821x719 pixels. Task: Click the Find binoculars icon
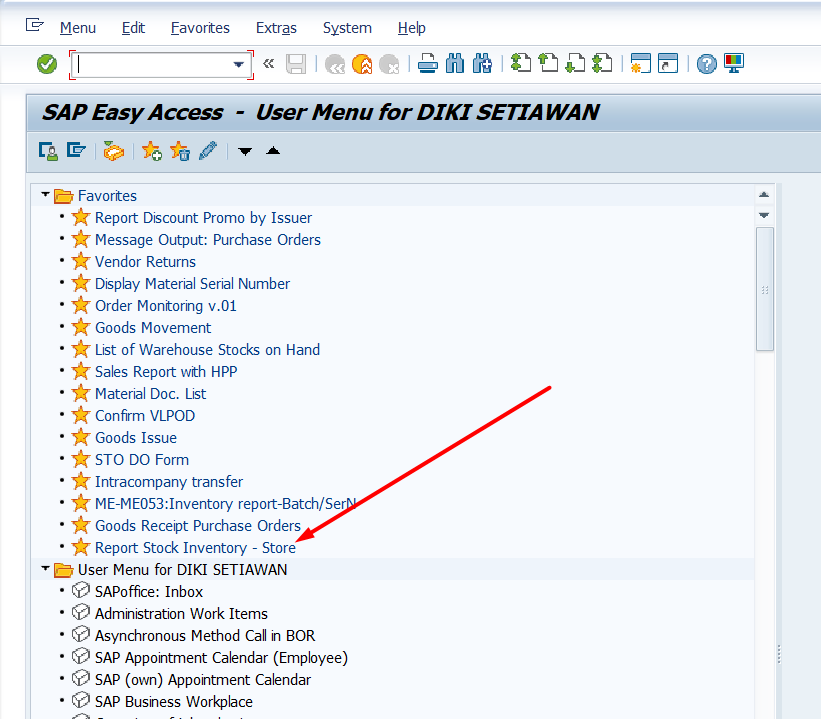pos(455,64)
